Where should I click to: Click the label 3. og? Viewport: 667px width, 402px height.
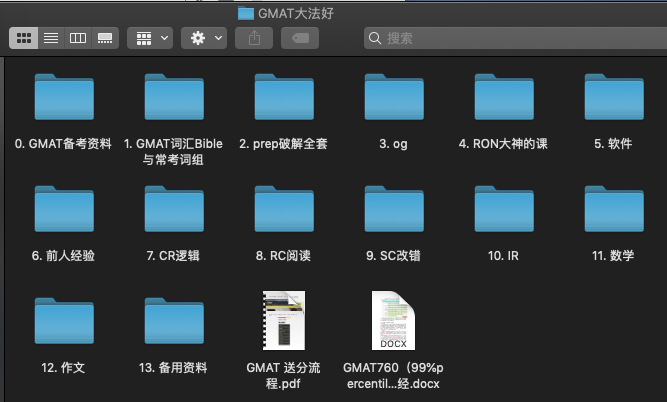coord(393,144)
